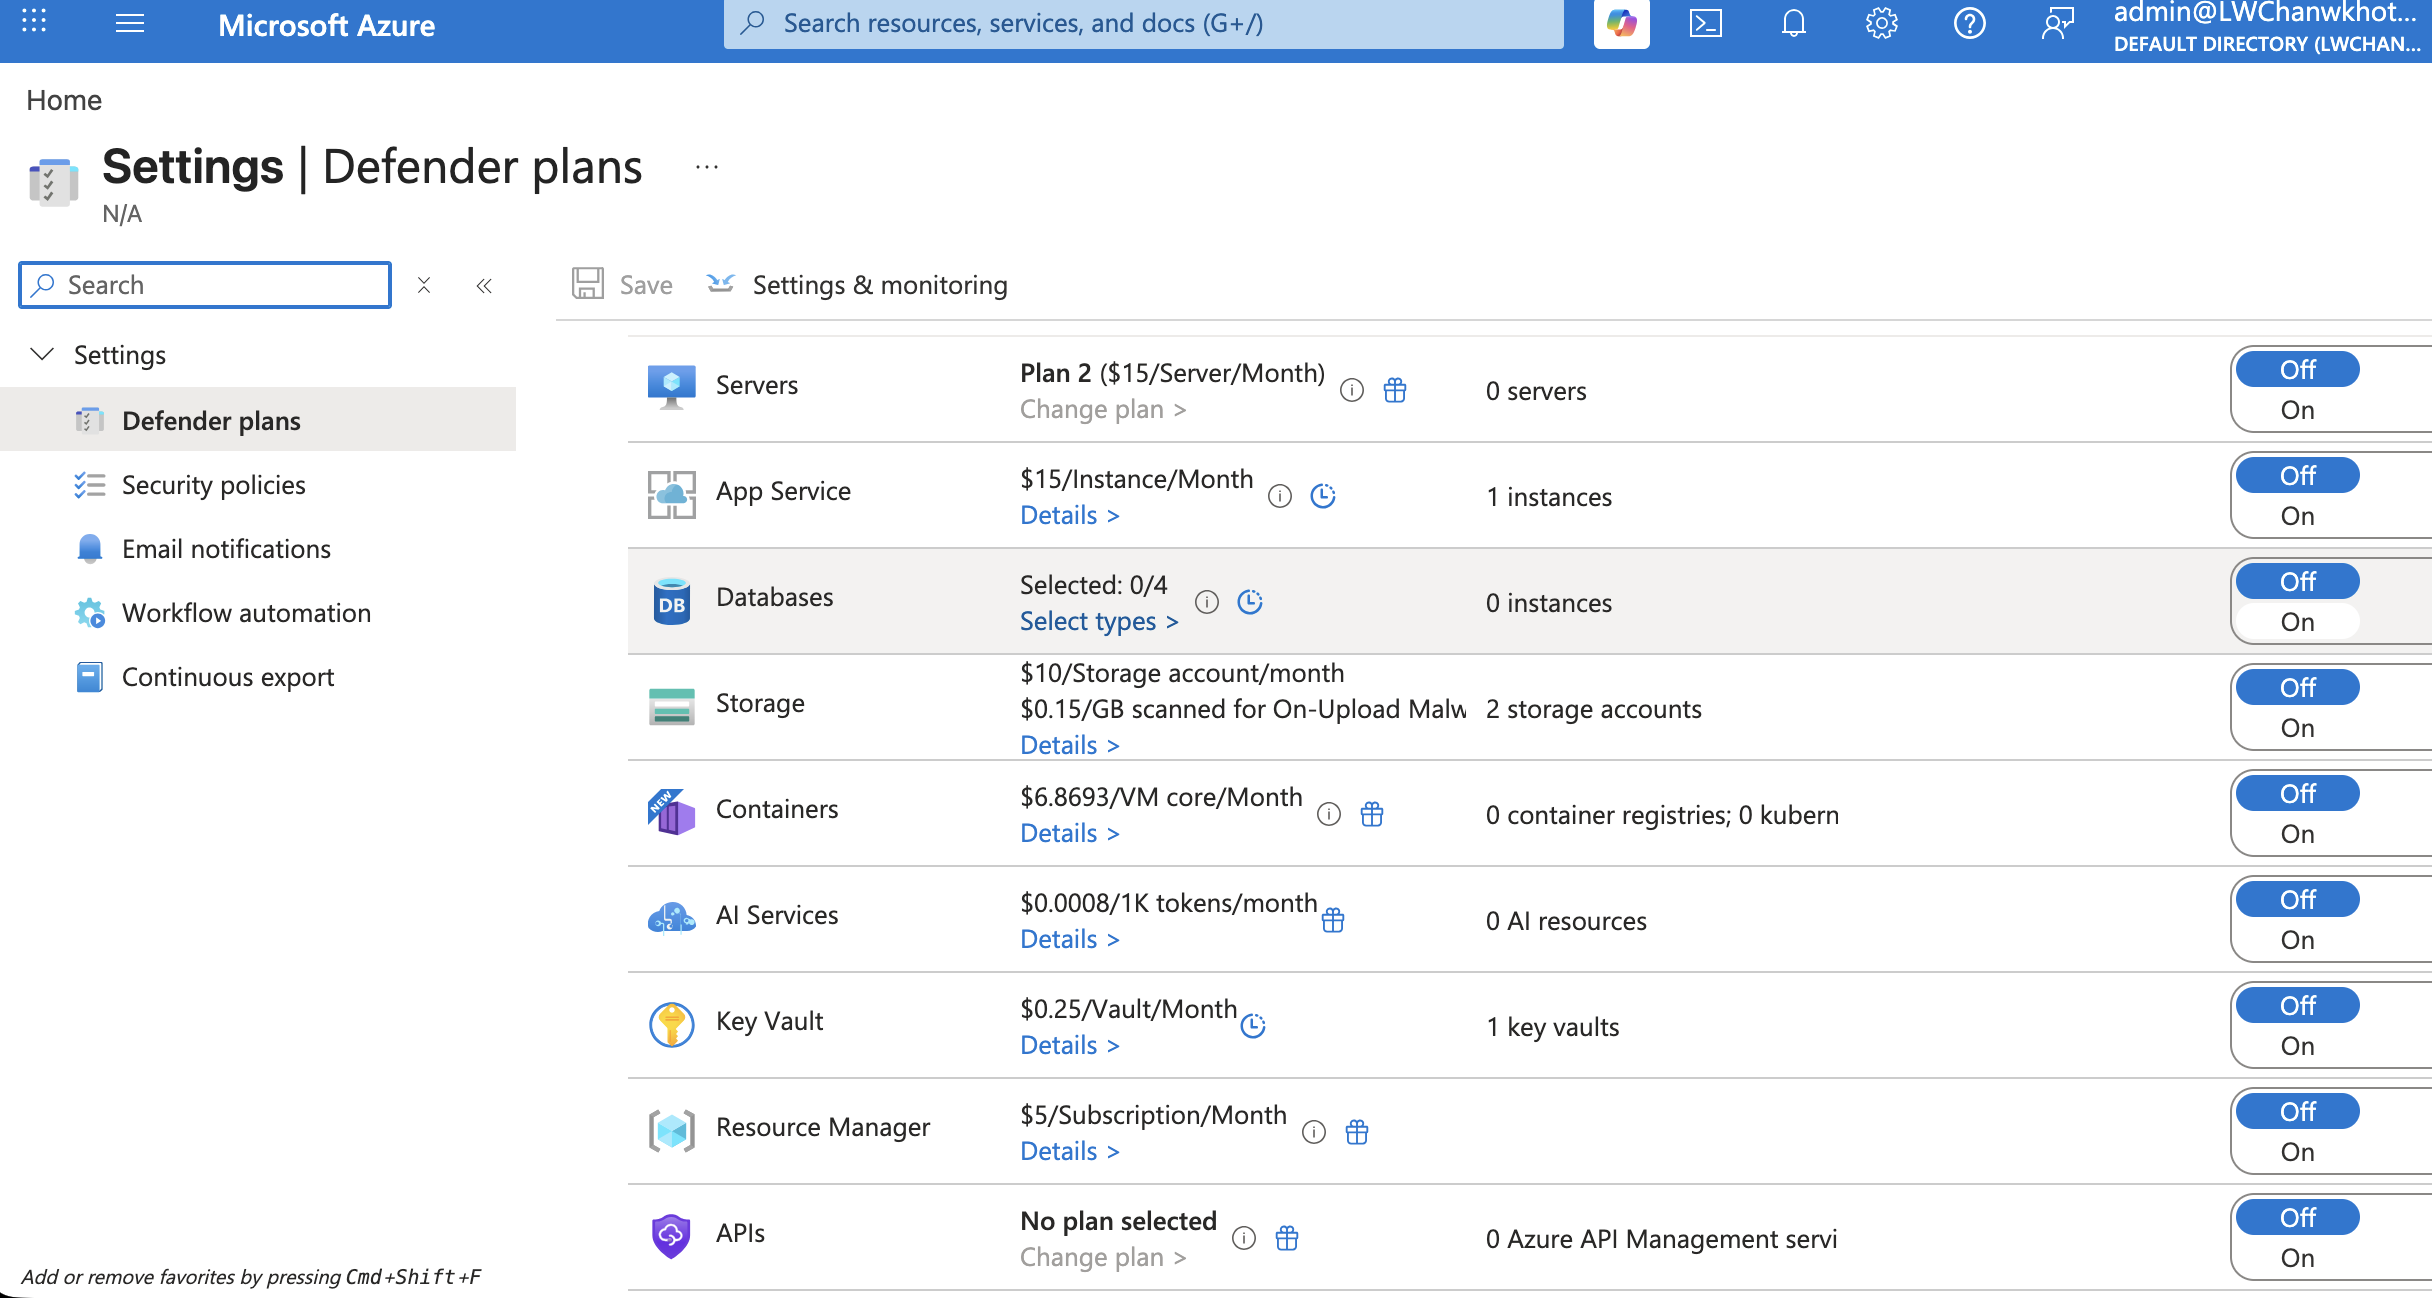Open portal settings gear icon
Viewport: 2432px width, 1298px height.
(x=1881, y=23)
